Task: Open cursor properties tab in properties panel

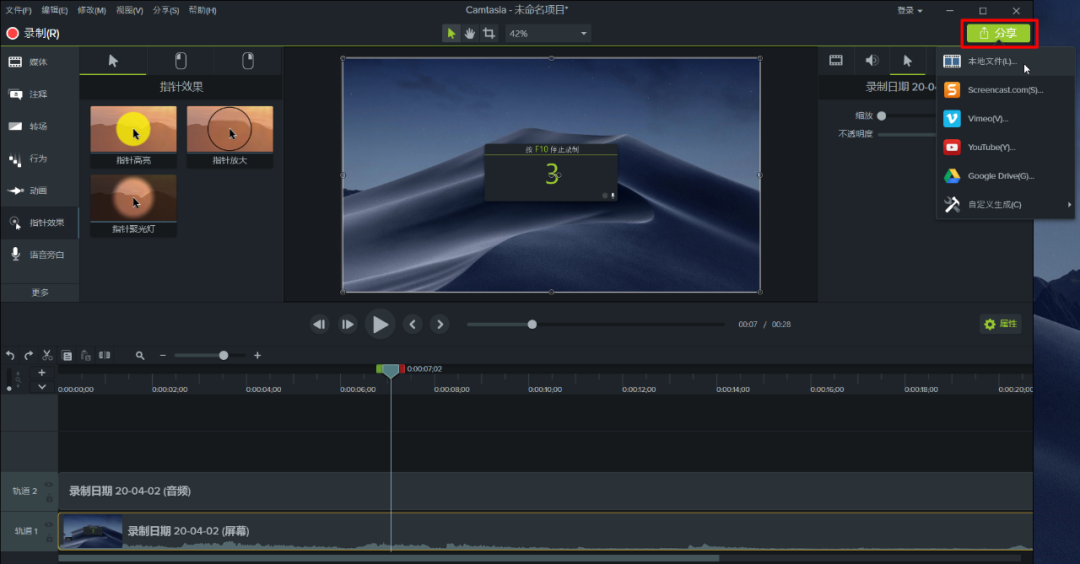Action: (x=908, y=61)
